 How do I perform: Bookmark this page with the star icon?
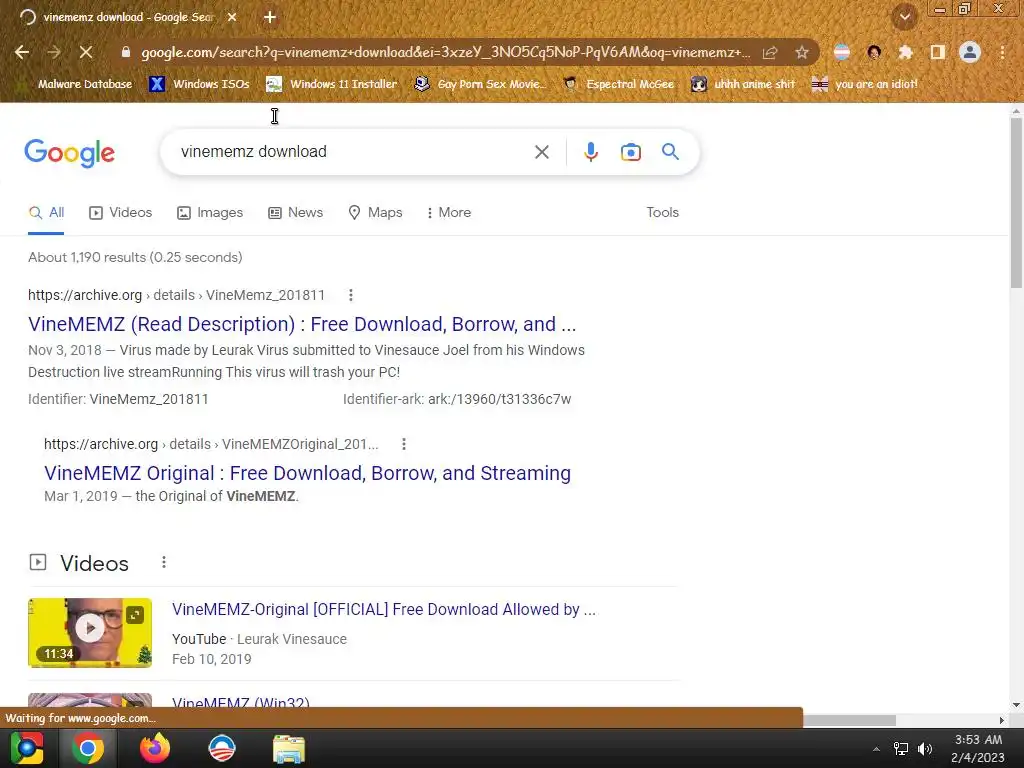pos(802,52)
